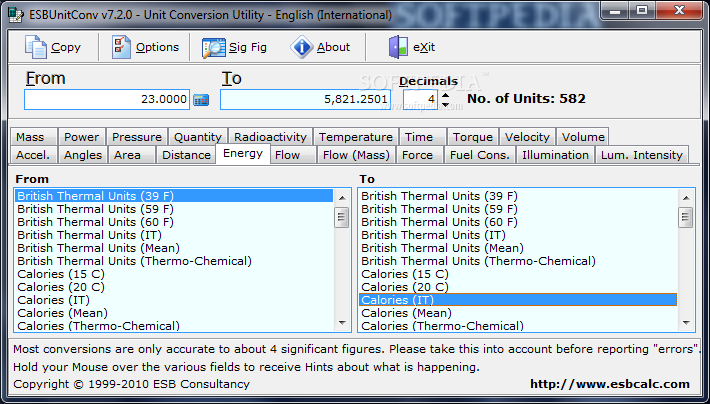The height and width of the screenshot is (404, 710).
Task: Open the Radioactivity tab
Action: tap(270, 137)
